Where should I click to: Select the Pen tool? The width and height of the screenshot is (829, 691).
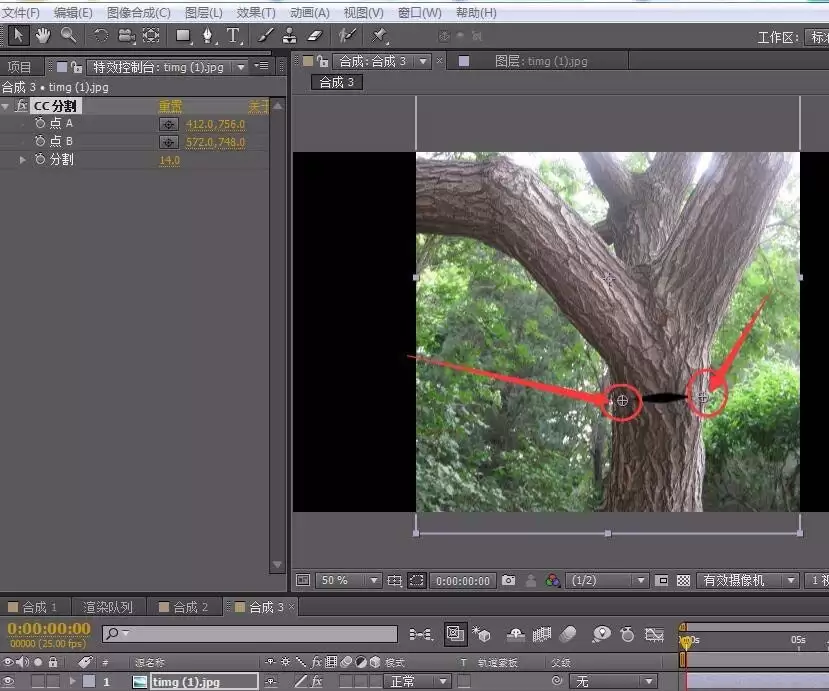click(x=208, y=36)
